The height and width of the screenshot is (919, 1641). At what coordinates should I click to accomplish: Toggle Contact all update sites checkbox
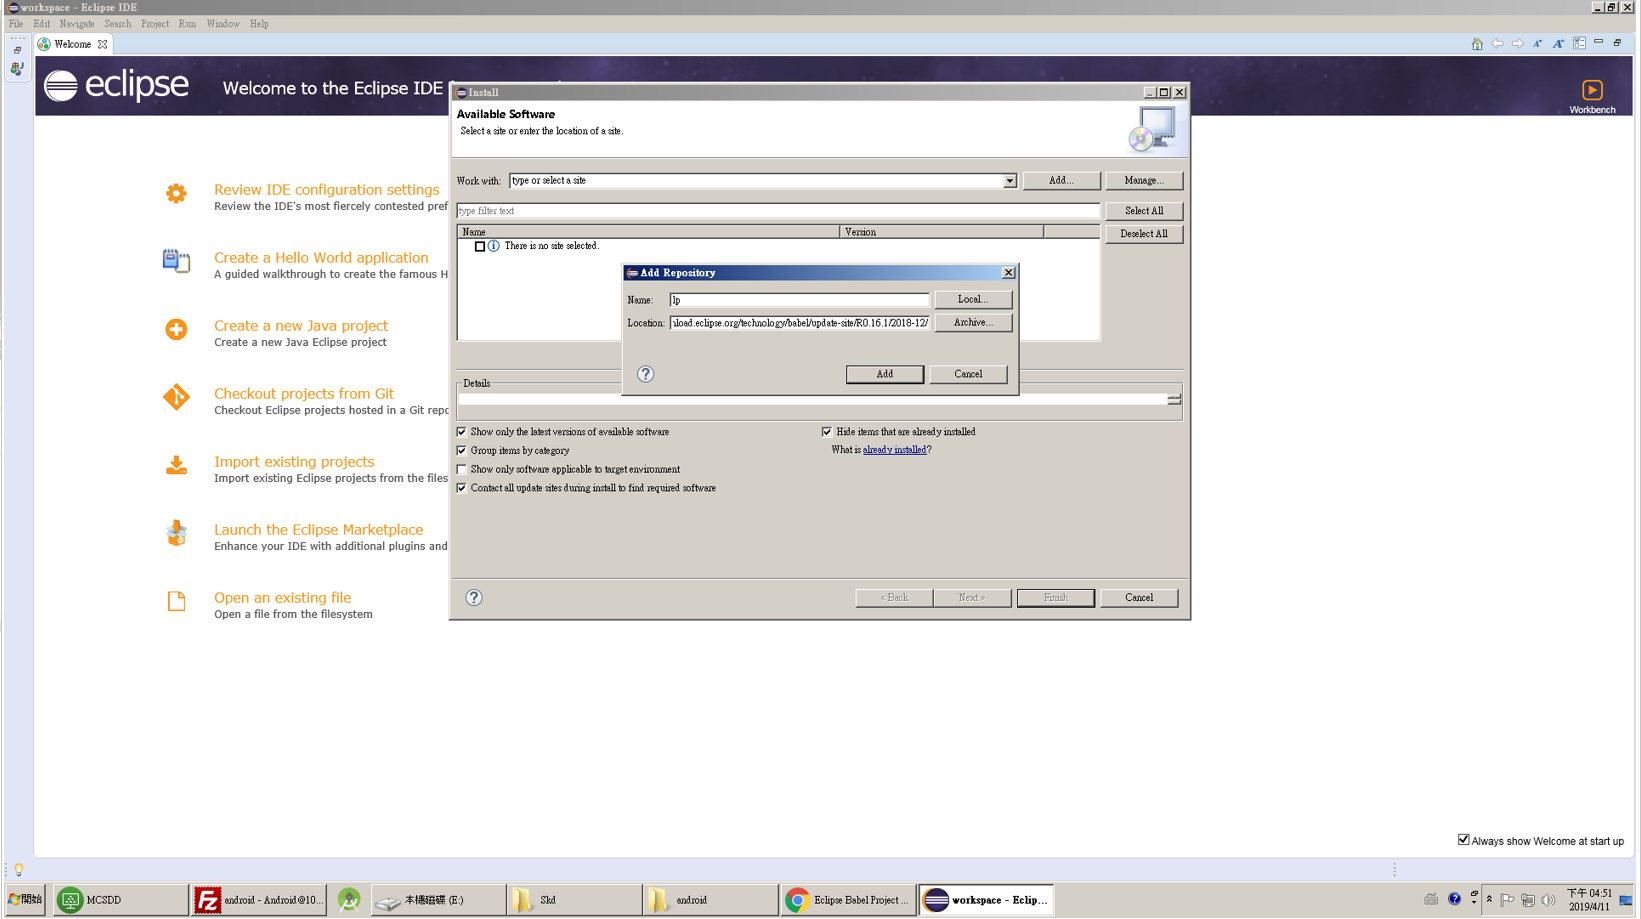coord(462,488)
